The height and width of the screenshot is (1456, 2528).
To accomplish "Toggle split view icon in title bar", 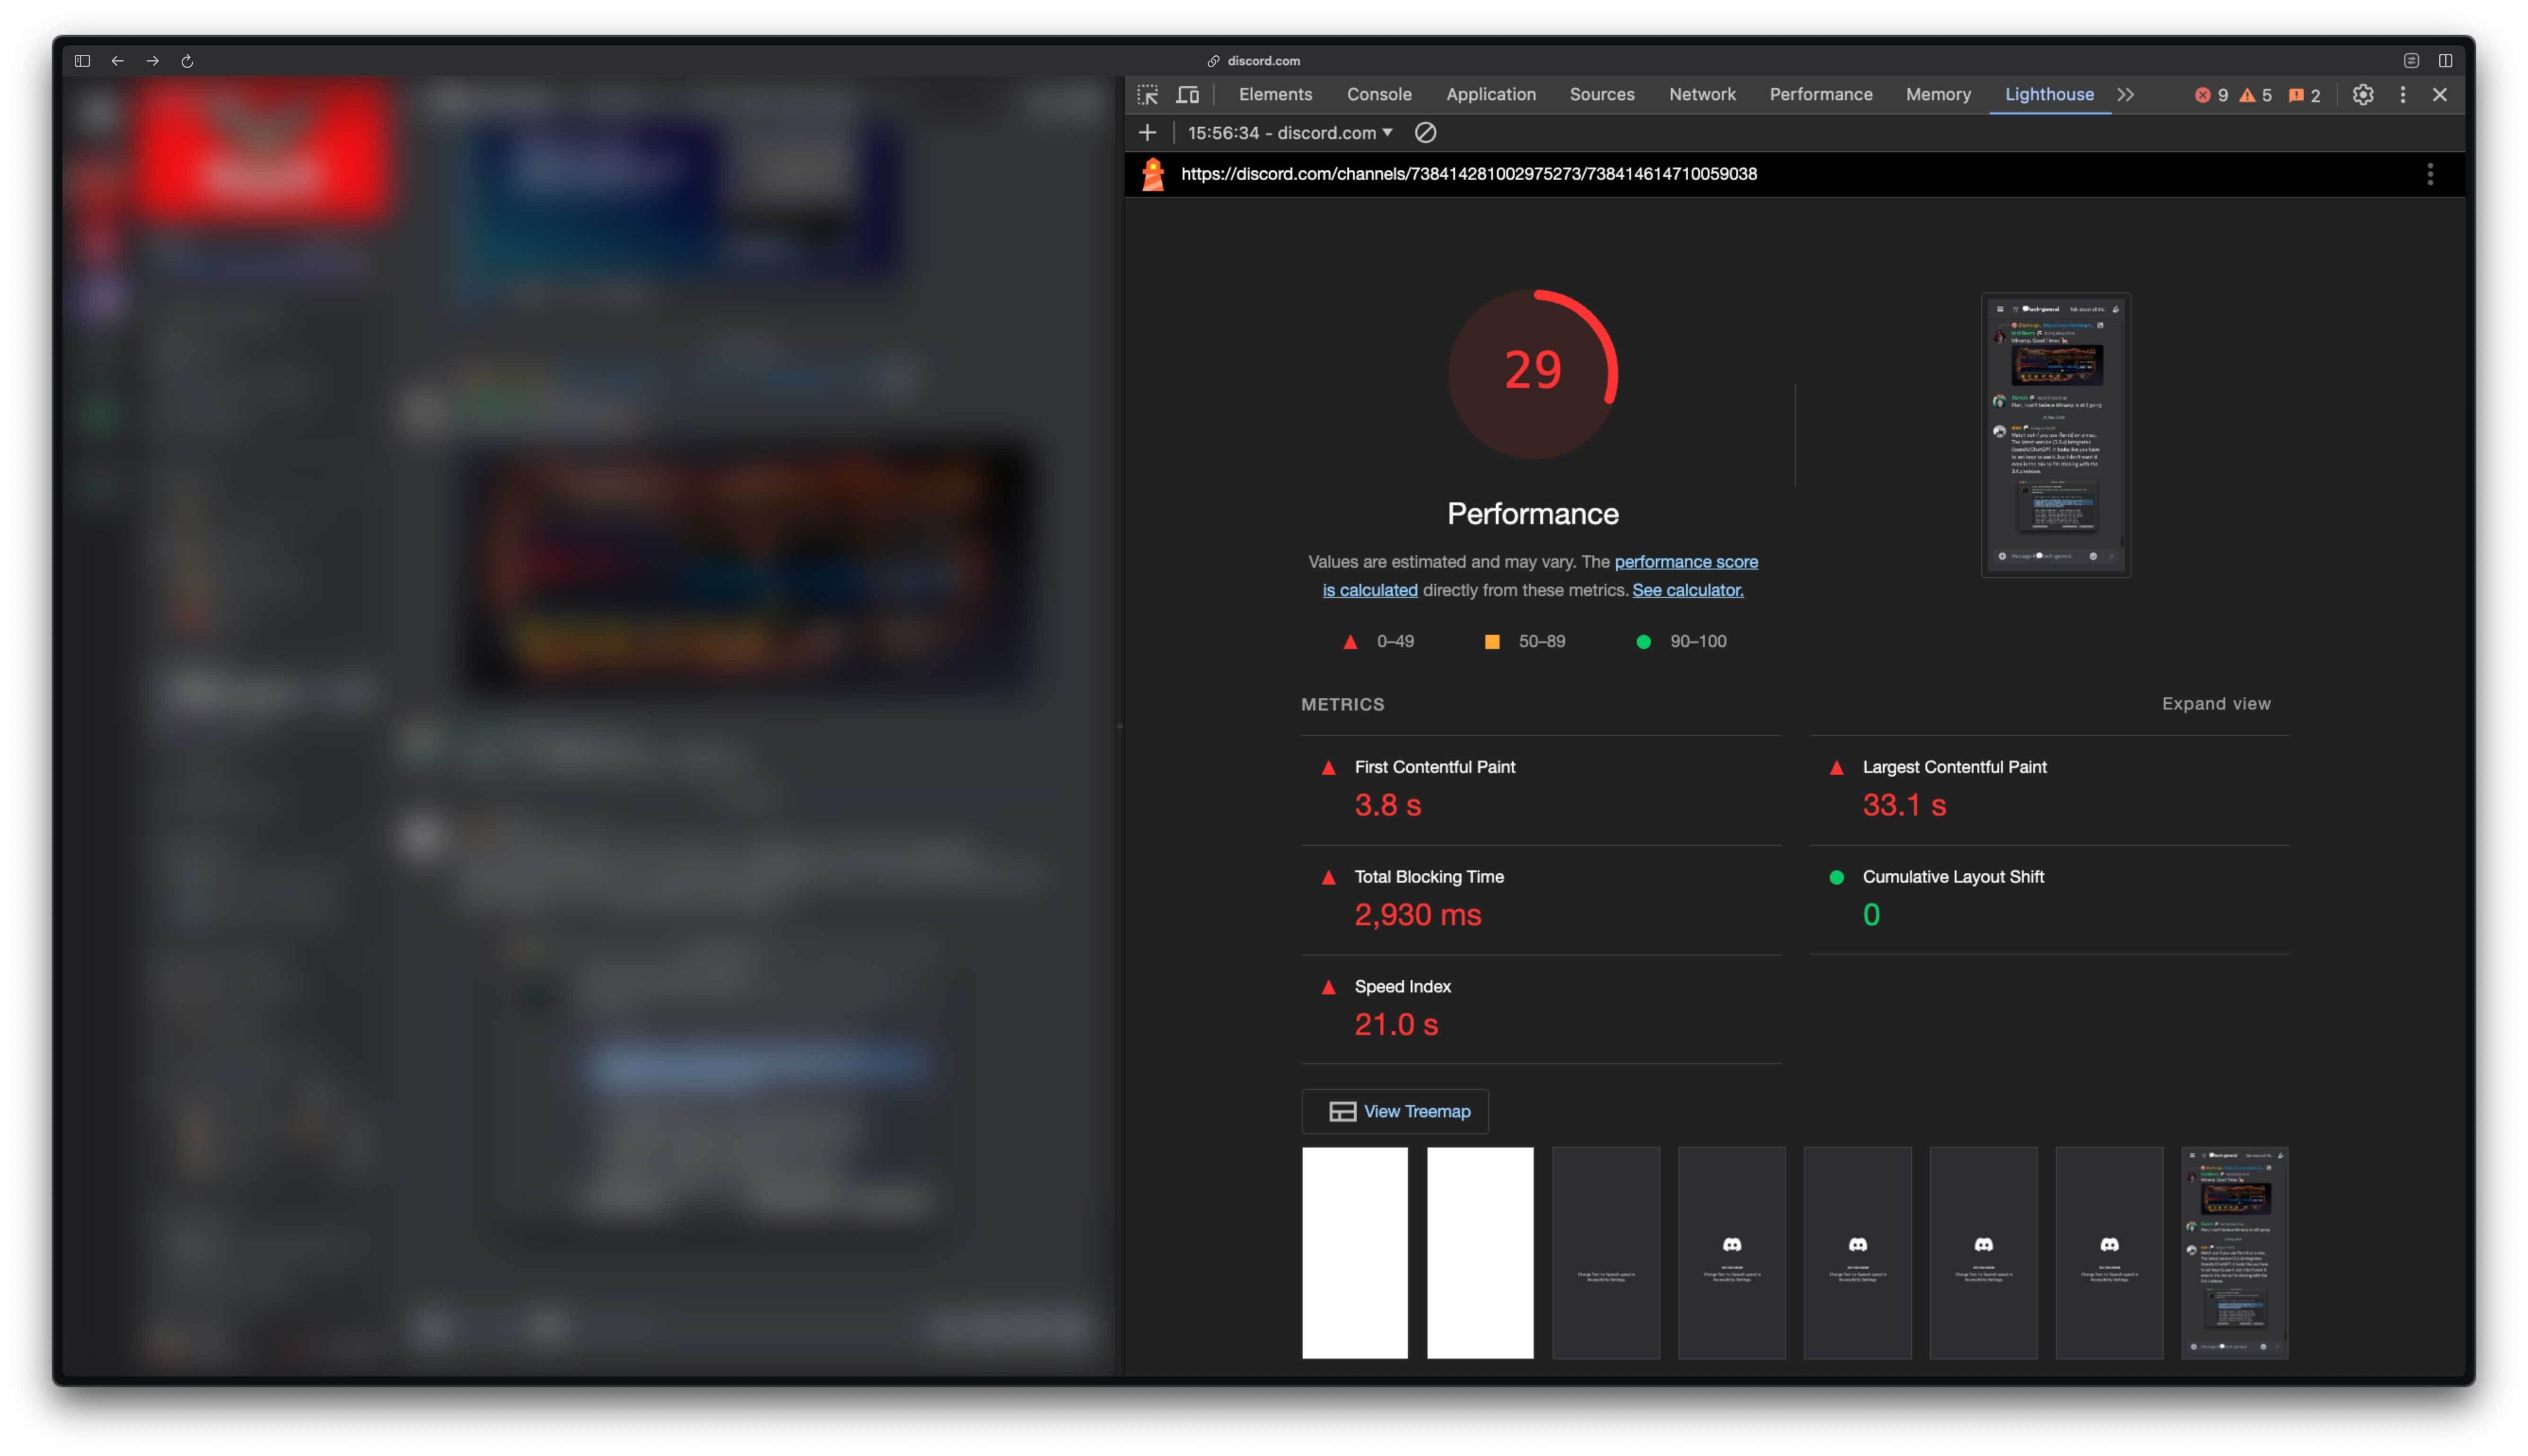I will click(2445, 61).
